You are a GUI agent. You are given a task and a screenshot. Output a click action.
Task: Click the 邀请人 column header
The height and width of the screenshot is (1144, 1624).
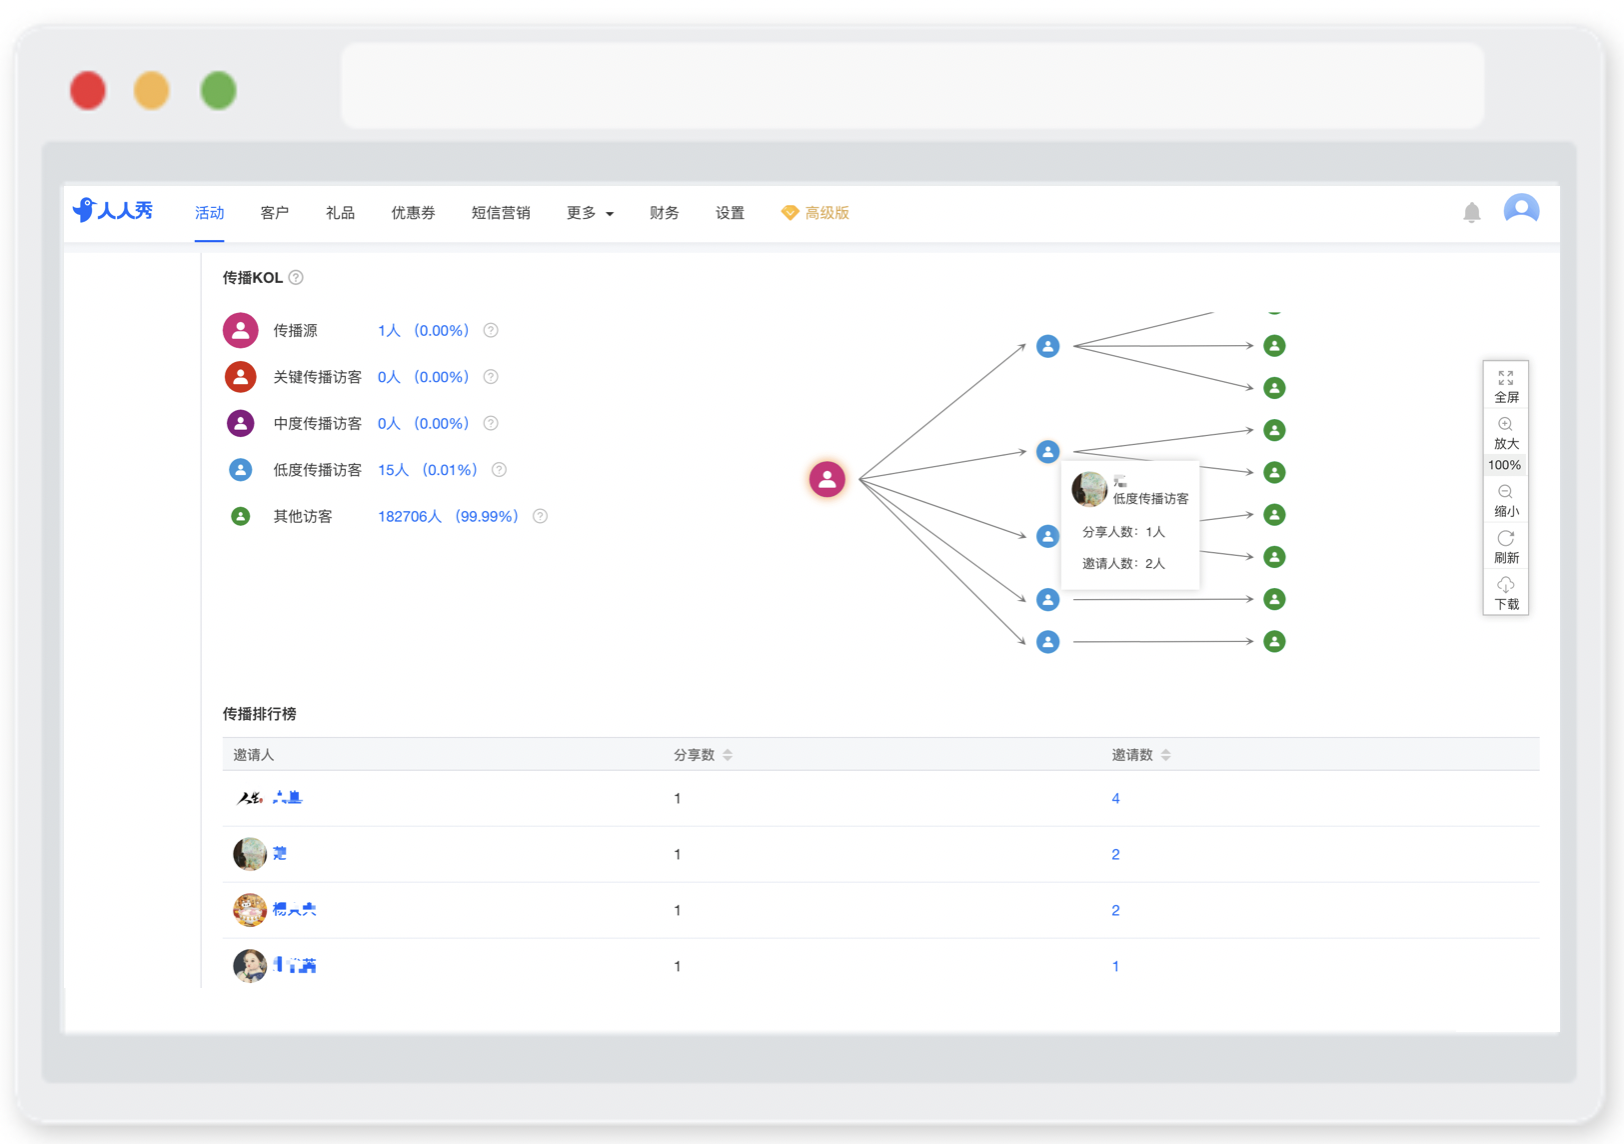tap(253, 755)
